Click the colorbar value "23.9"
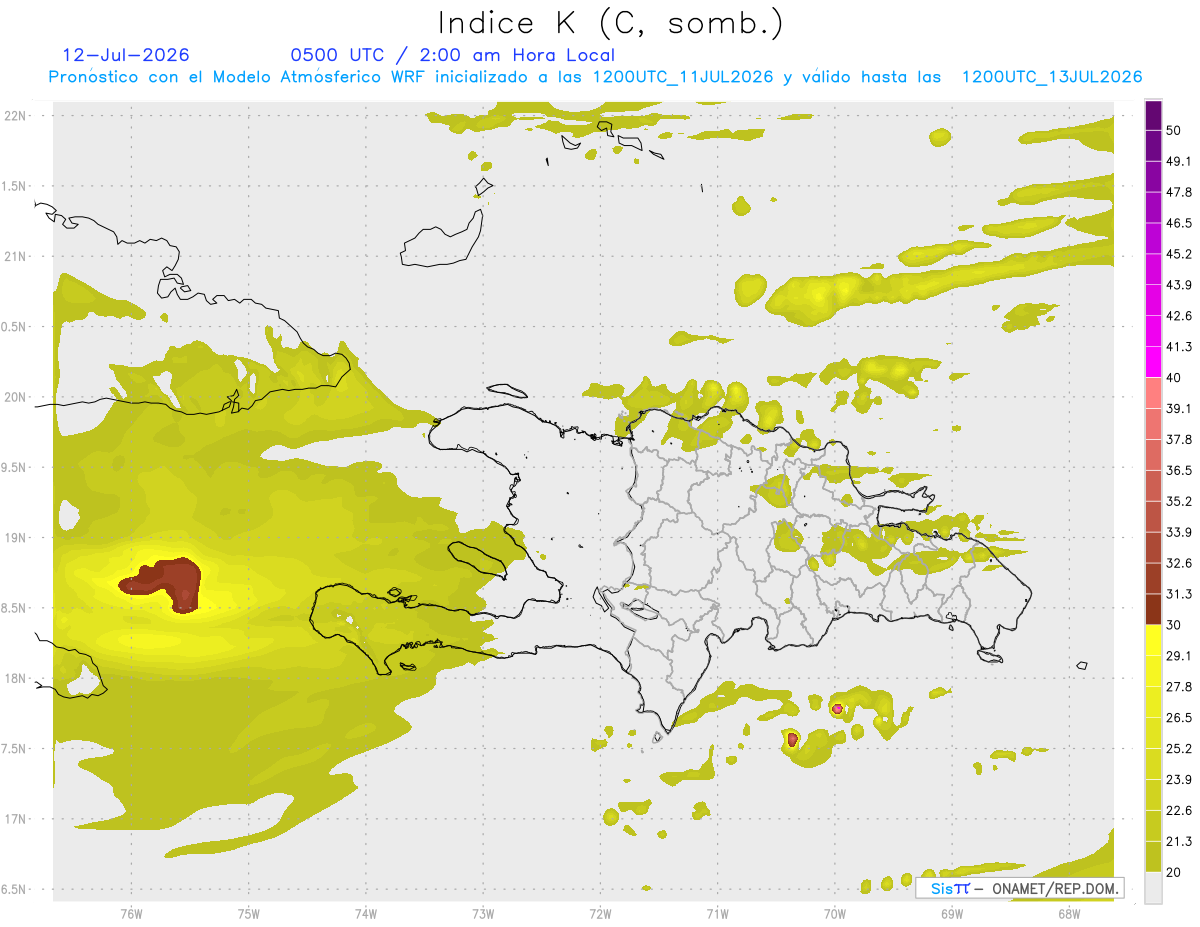Screen dimensions: 1200x927 click(x=1179, y=780)
